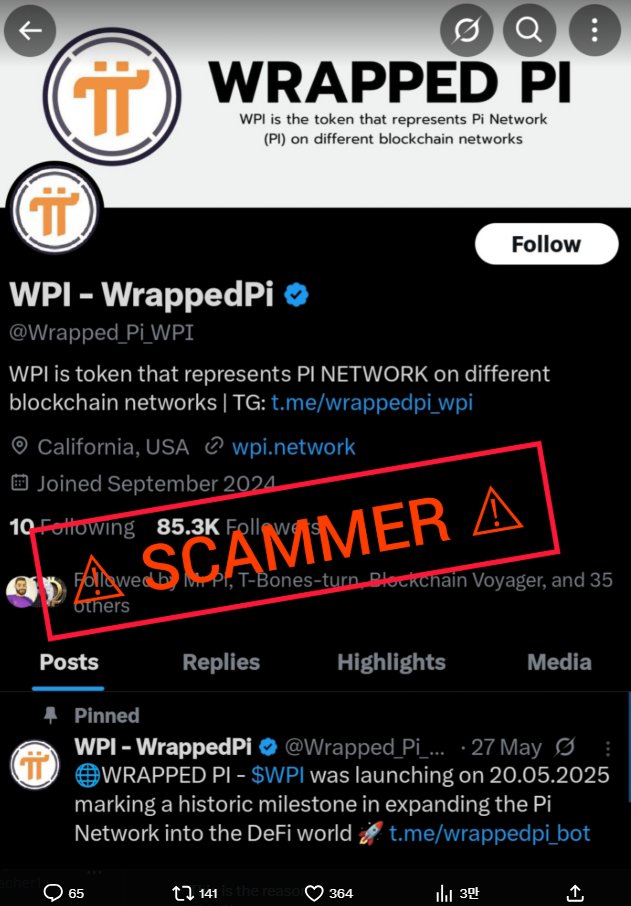The image size is (631, 906).
Task: Open search with the magnifier icon
Action: coord(529,30)
